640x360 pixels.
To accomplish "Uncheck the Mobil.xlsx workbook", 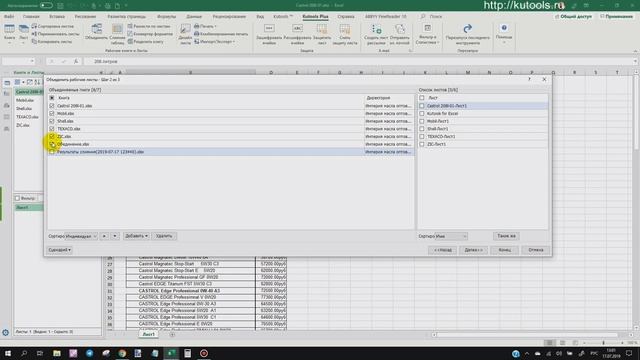I will (x=52, y=113).
